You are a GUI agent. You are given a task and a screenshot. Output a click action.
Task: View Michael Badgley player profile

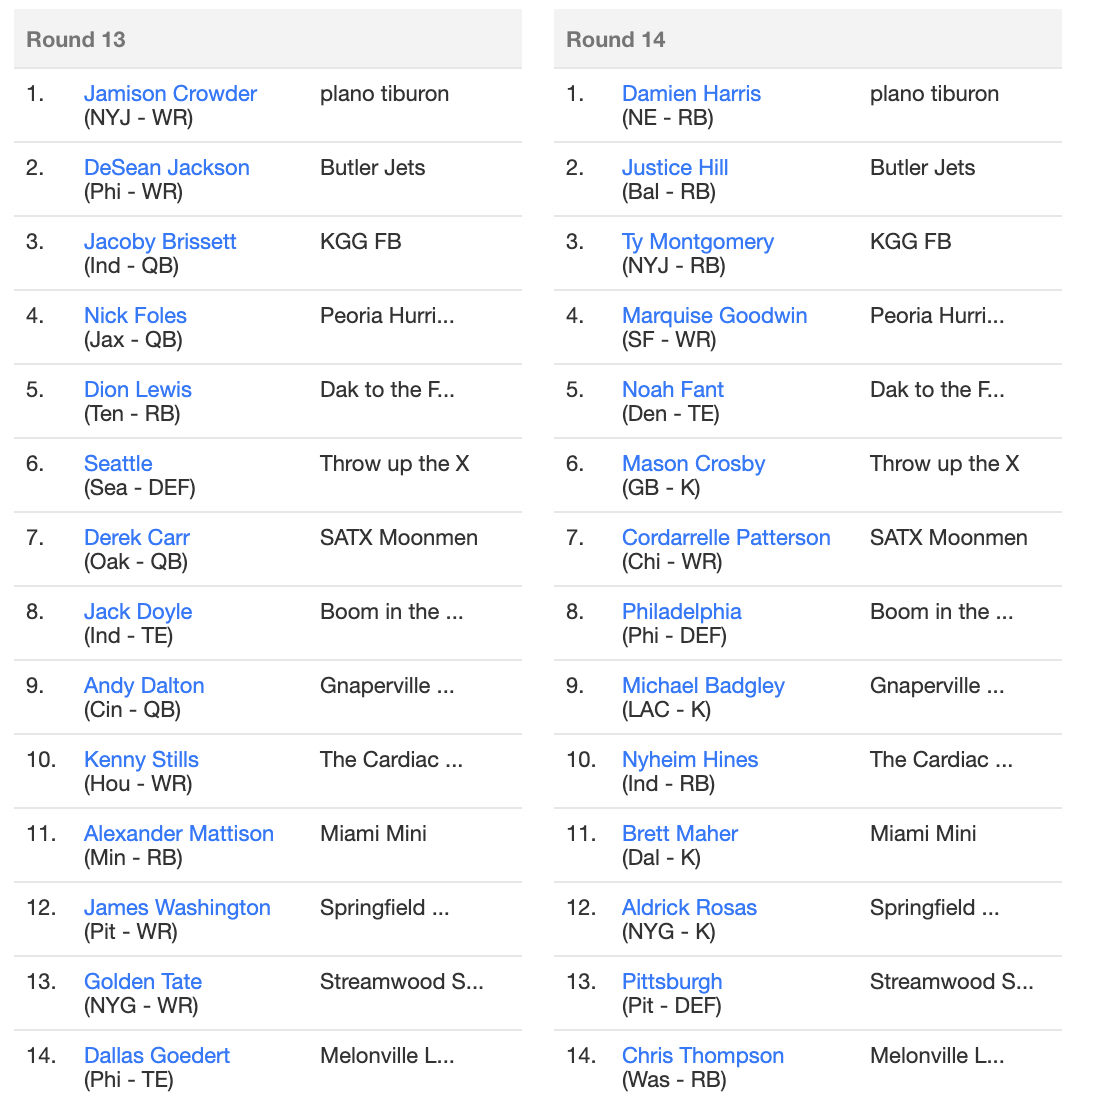point(704,686)
